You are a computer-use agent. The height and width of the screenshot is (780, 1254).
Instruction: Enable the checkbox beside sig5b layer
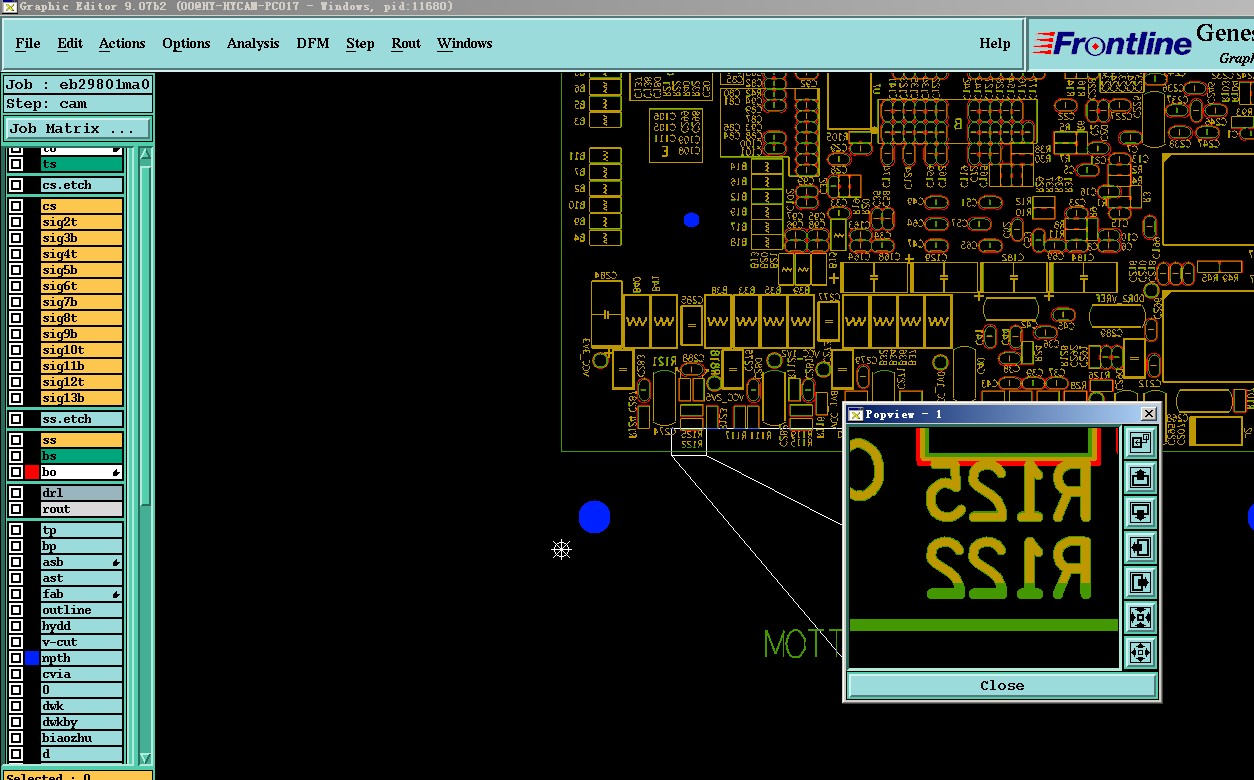16,270
